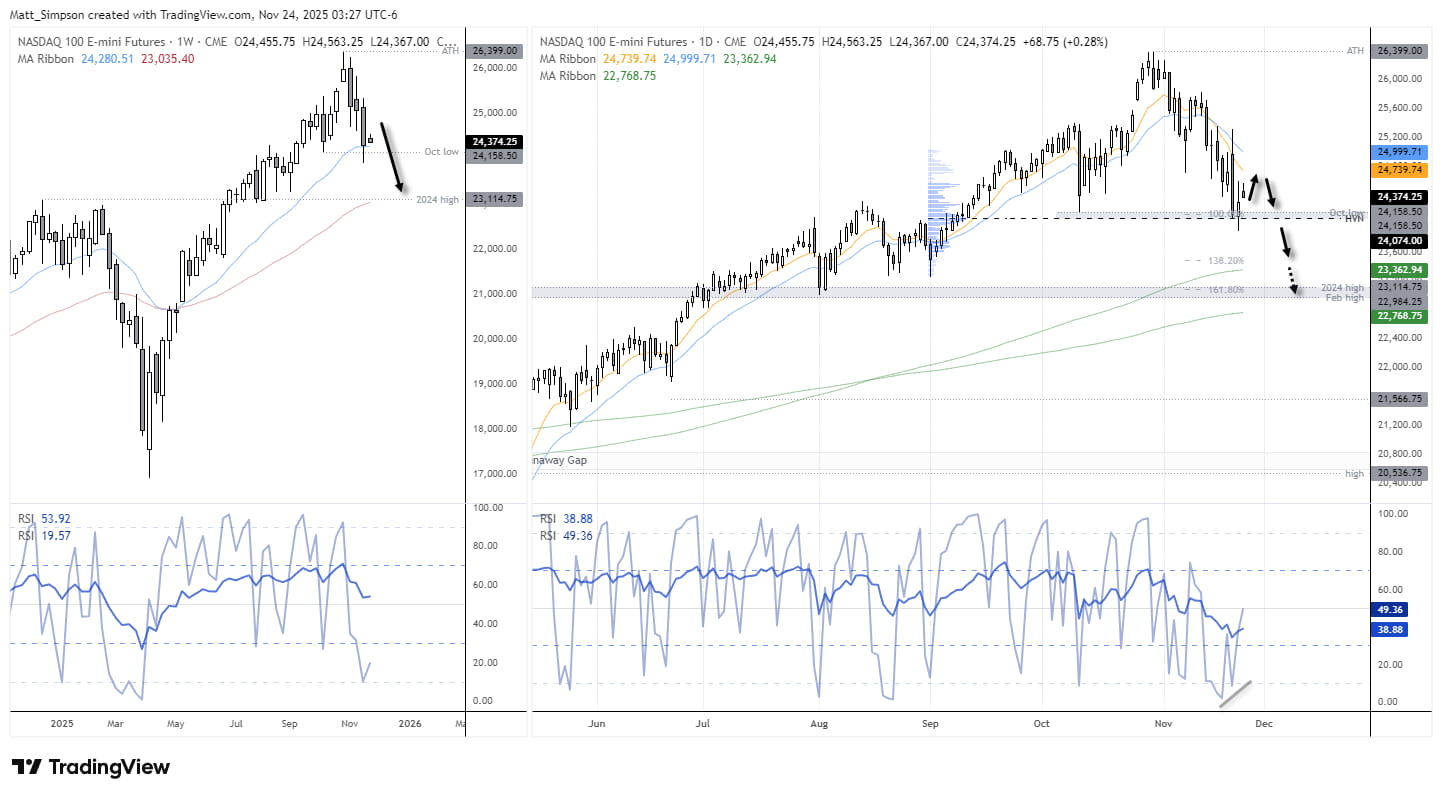
Task: Open the CME exchange entry in weekly legend
Action: coord(214,42)
